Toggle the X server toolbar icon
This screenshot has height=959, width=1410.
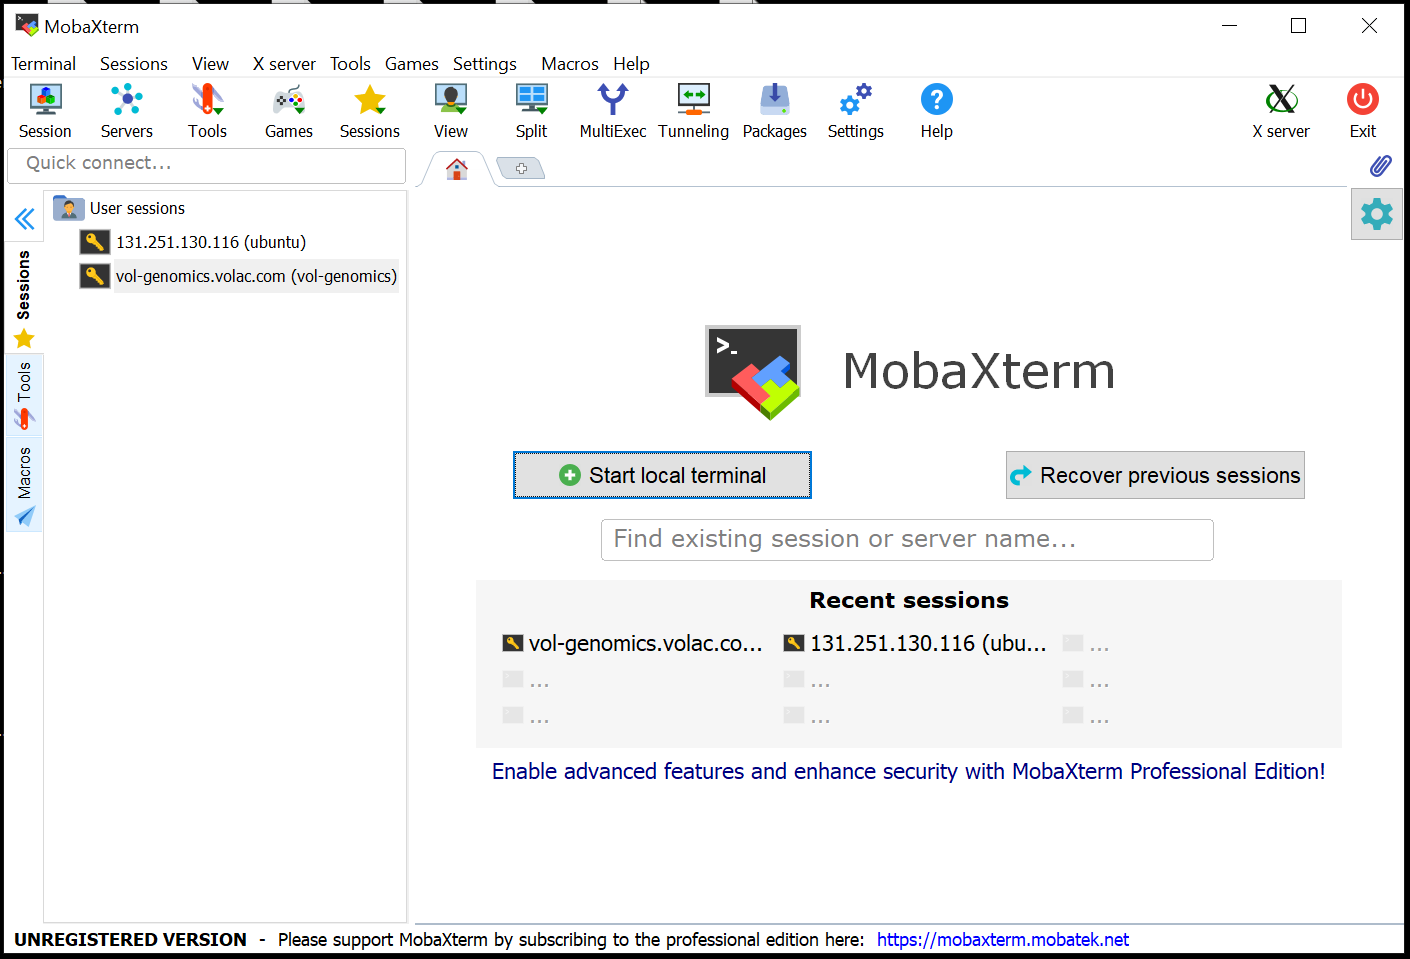(1281, 111)
